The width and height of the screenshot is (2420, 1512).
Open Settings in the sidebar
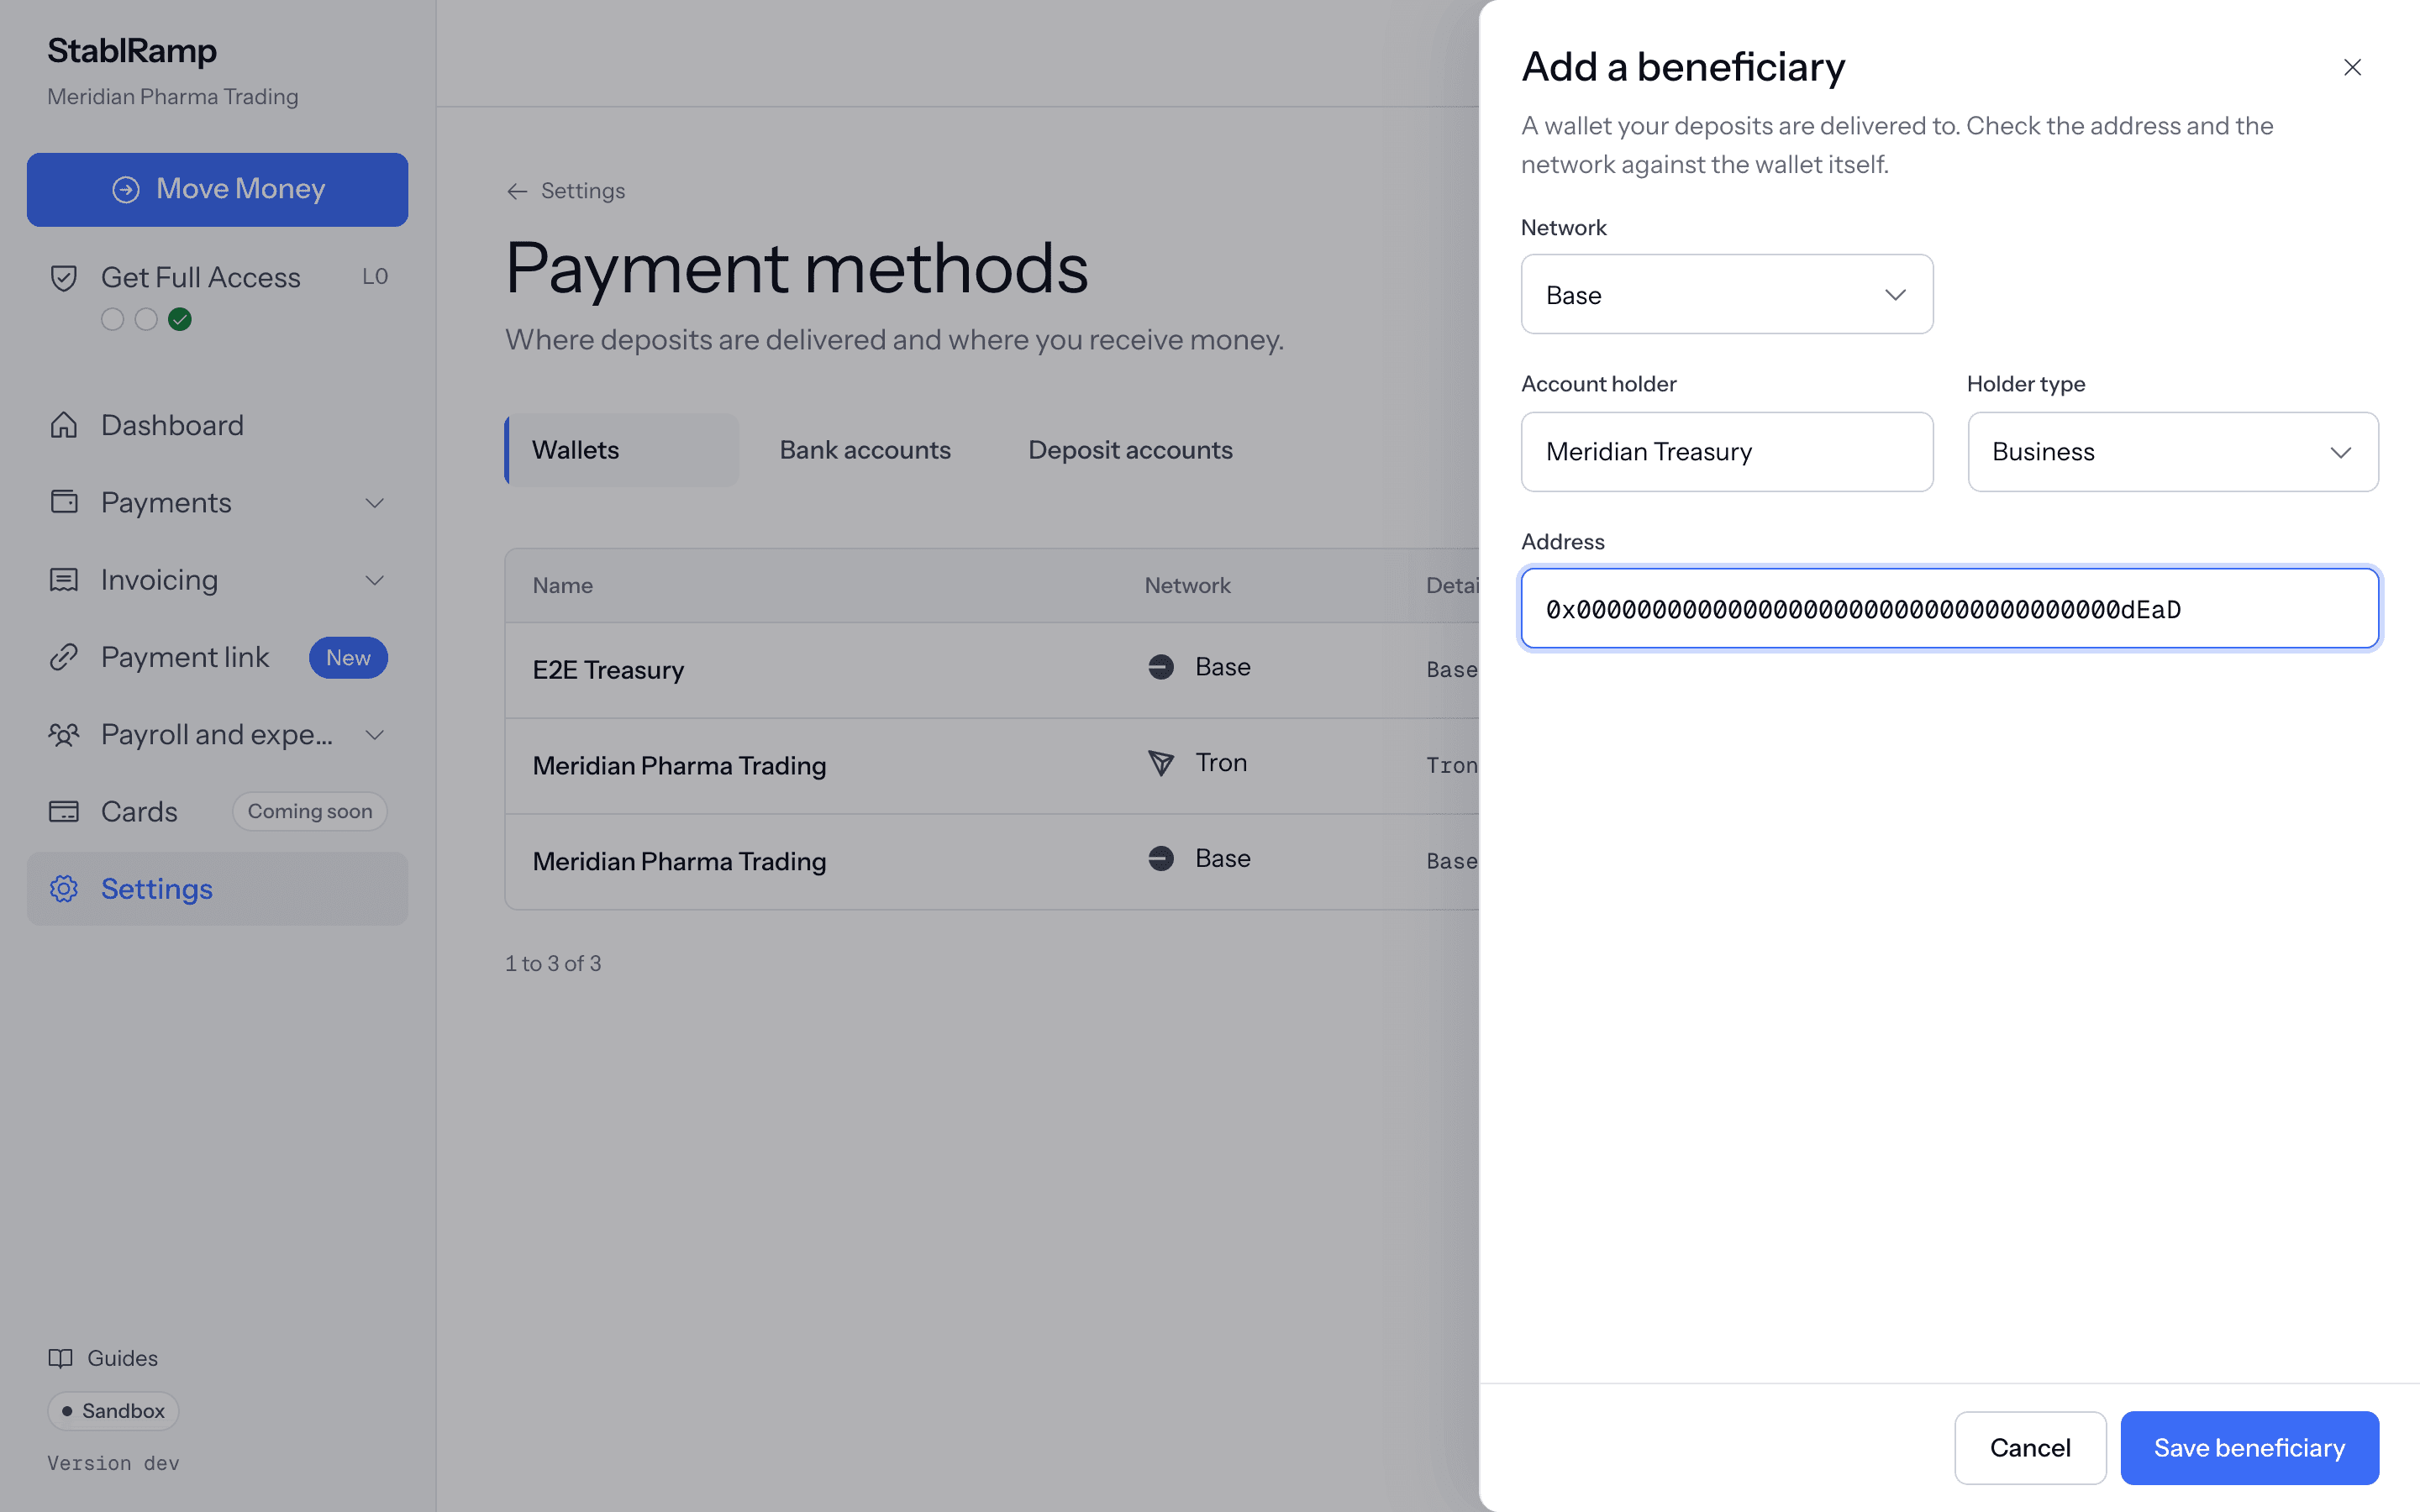pos(217,889)
